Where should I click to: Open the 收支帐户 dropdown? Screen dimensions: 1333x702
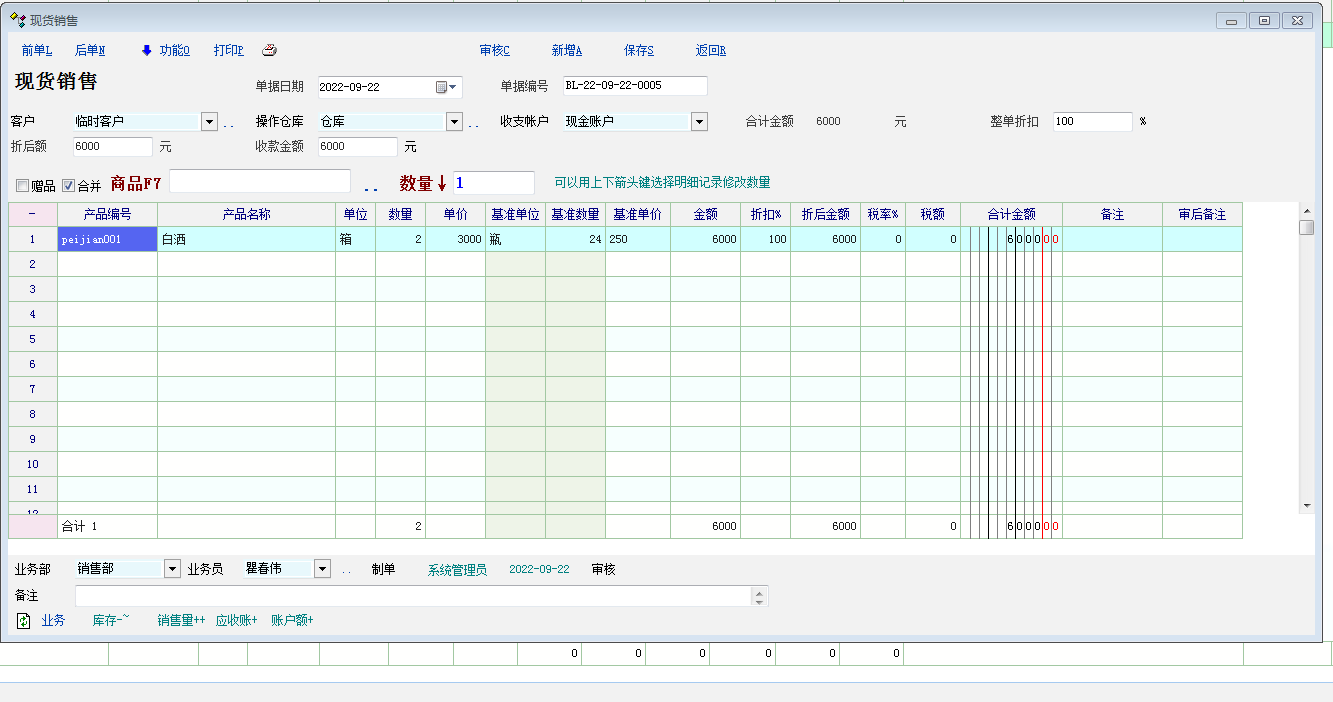699,122
